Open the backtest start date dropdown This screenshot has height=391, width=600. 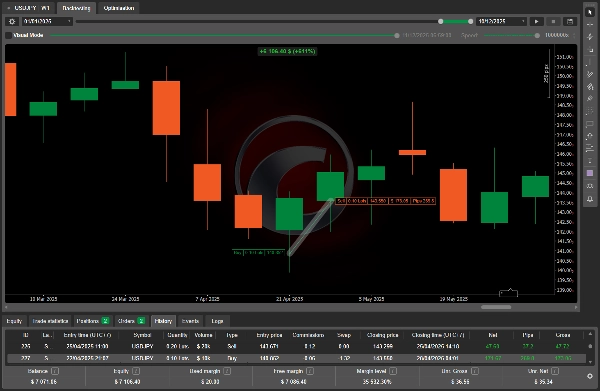(47, 21)
